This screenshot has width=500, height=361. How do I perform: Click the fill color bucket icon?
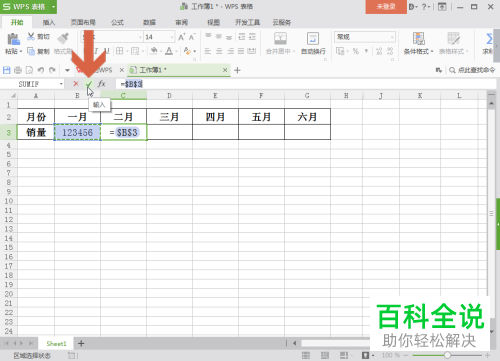point(154,51)
